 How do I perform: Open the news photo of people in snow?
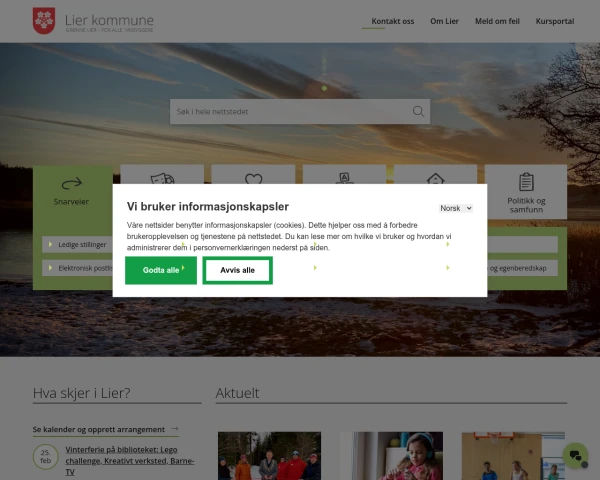[269, 456]
